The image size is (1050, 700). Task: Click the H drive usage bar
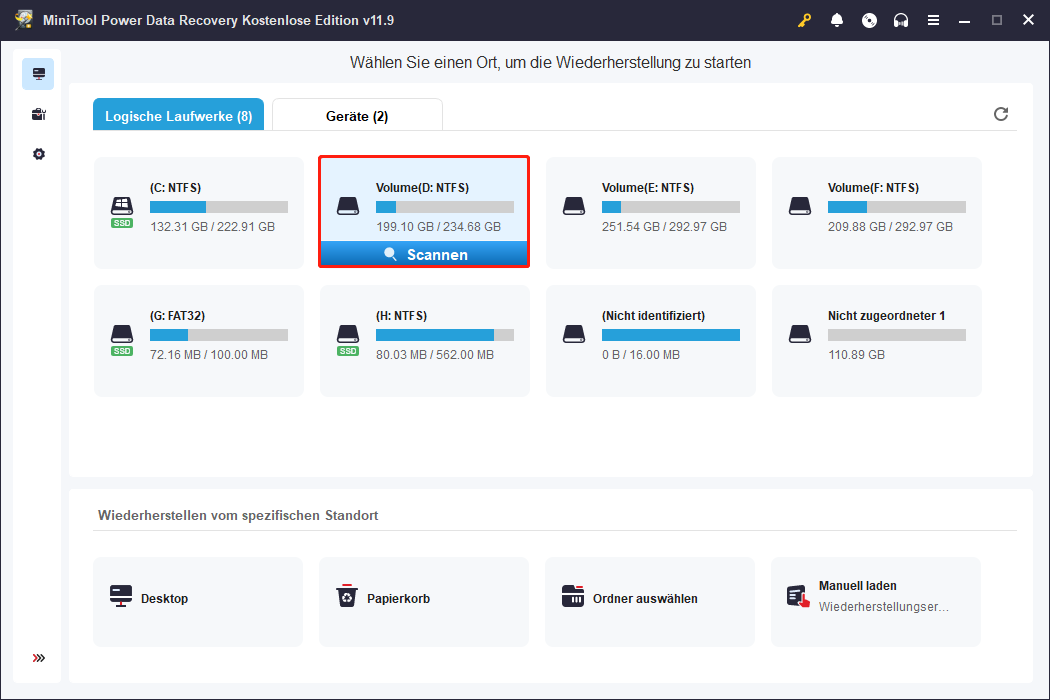445,335
